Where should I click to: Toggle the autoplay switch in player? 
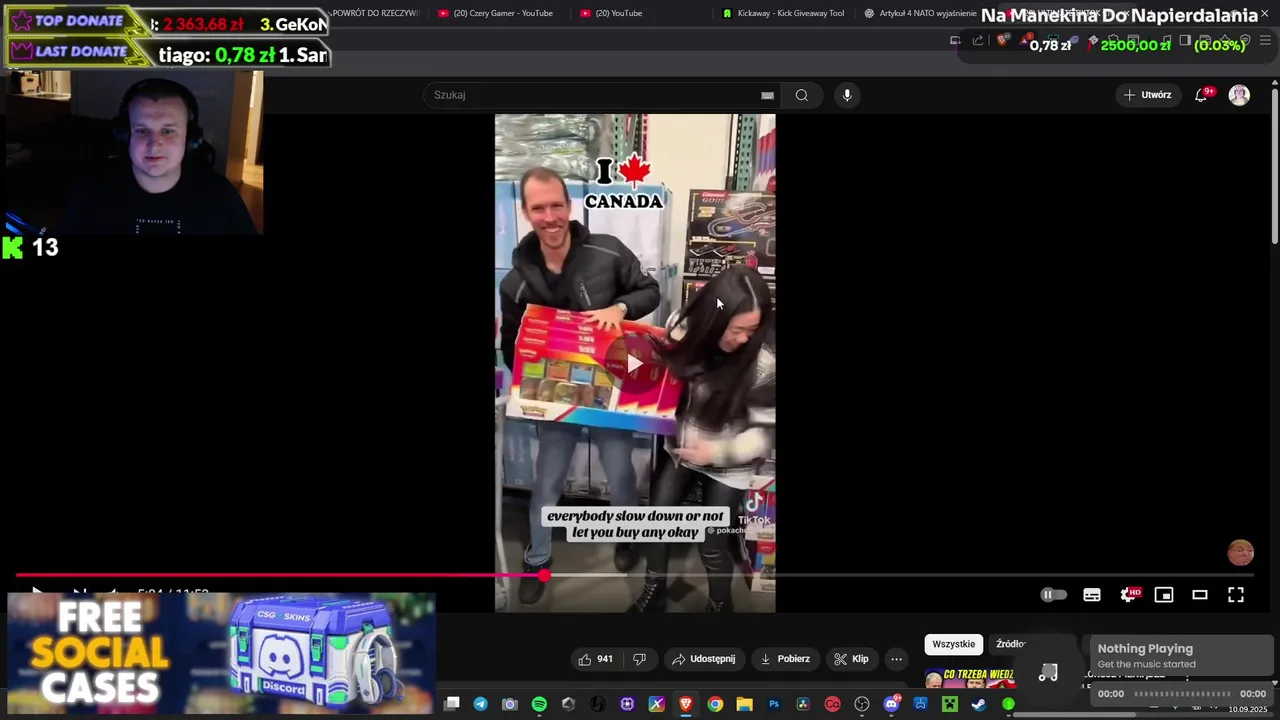(1053, 595)
